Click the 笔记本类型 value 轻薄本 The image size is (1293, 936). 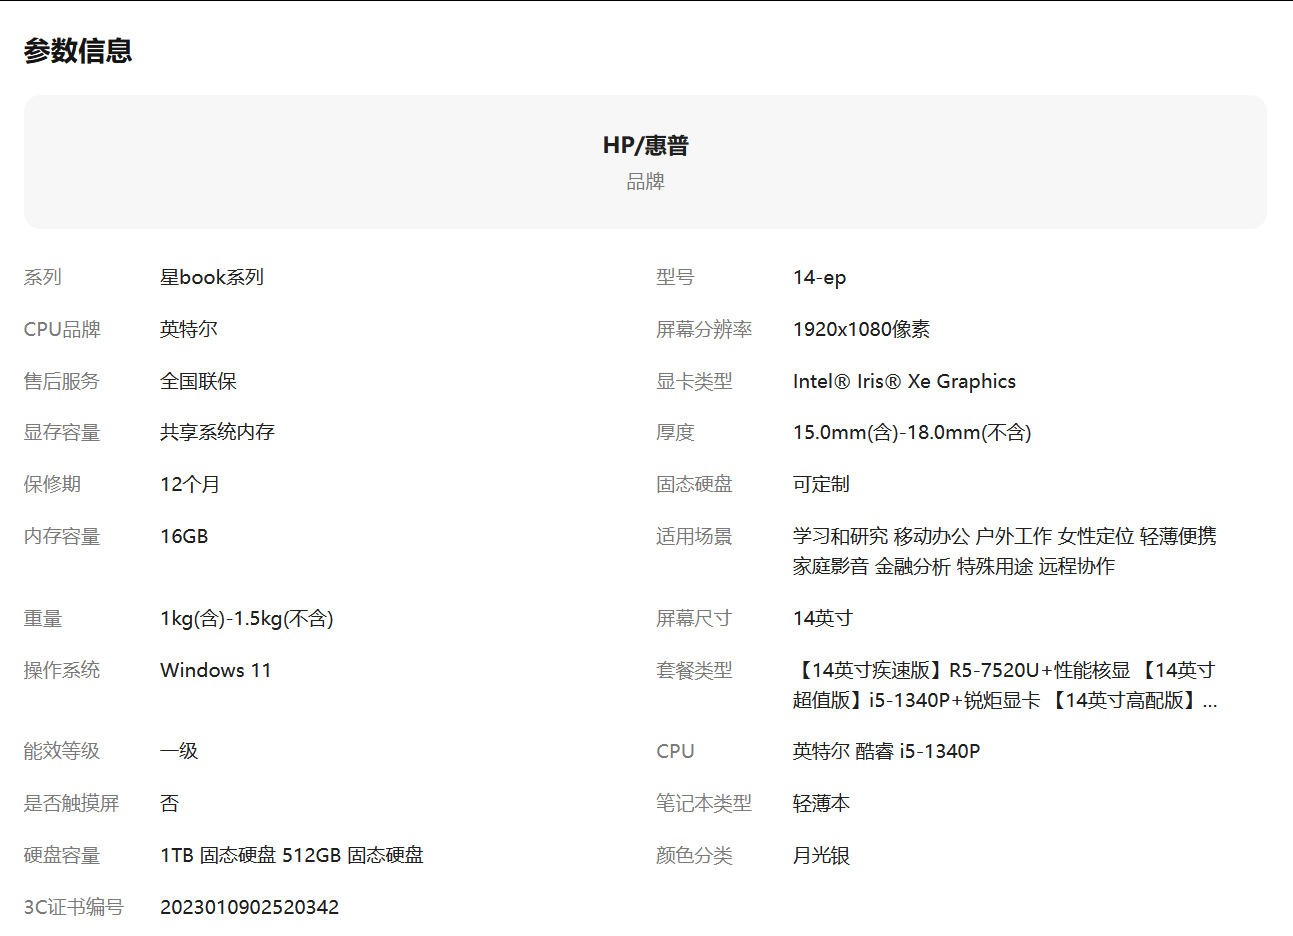tap(822, 803)
